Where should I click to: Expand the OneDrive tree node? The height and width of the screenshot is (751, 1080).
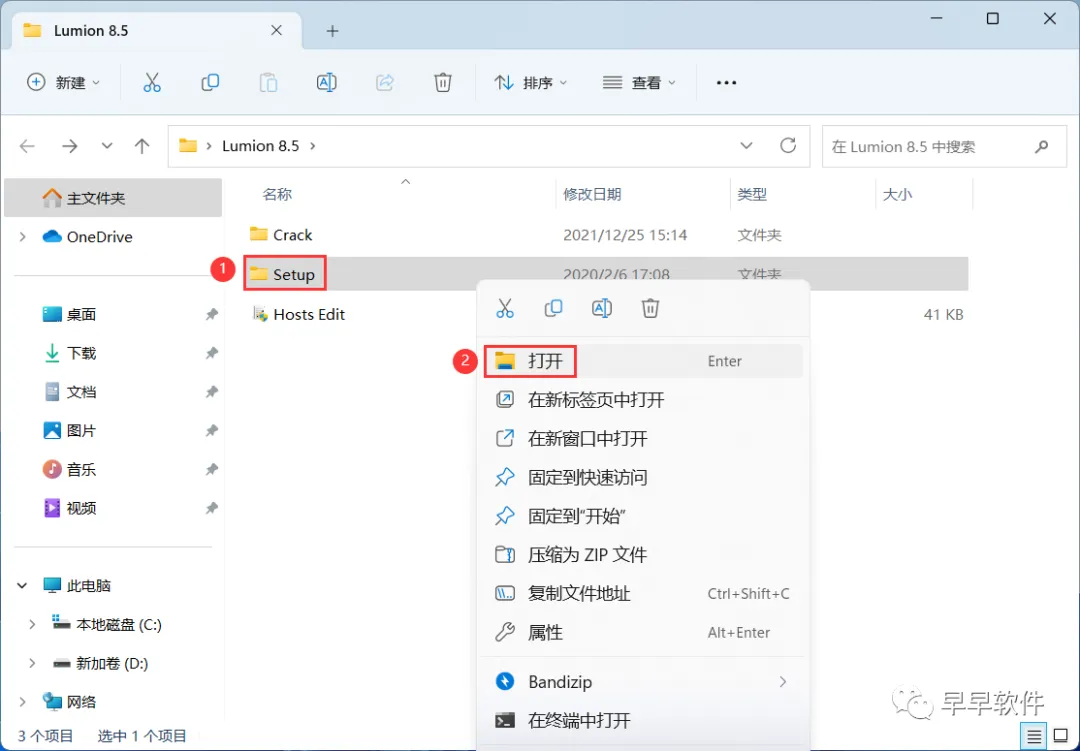pyautogui.click(x=23, y=237)
